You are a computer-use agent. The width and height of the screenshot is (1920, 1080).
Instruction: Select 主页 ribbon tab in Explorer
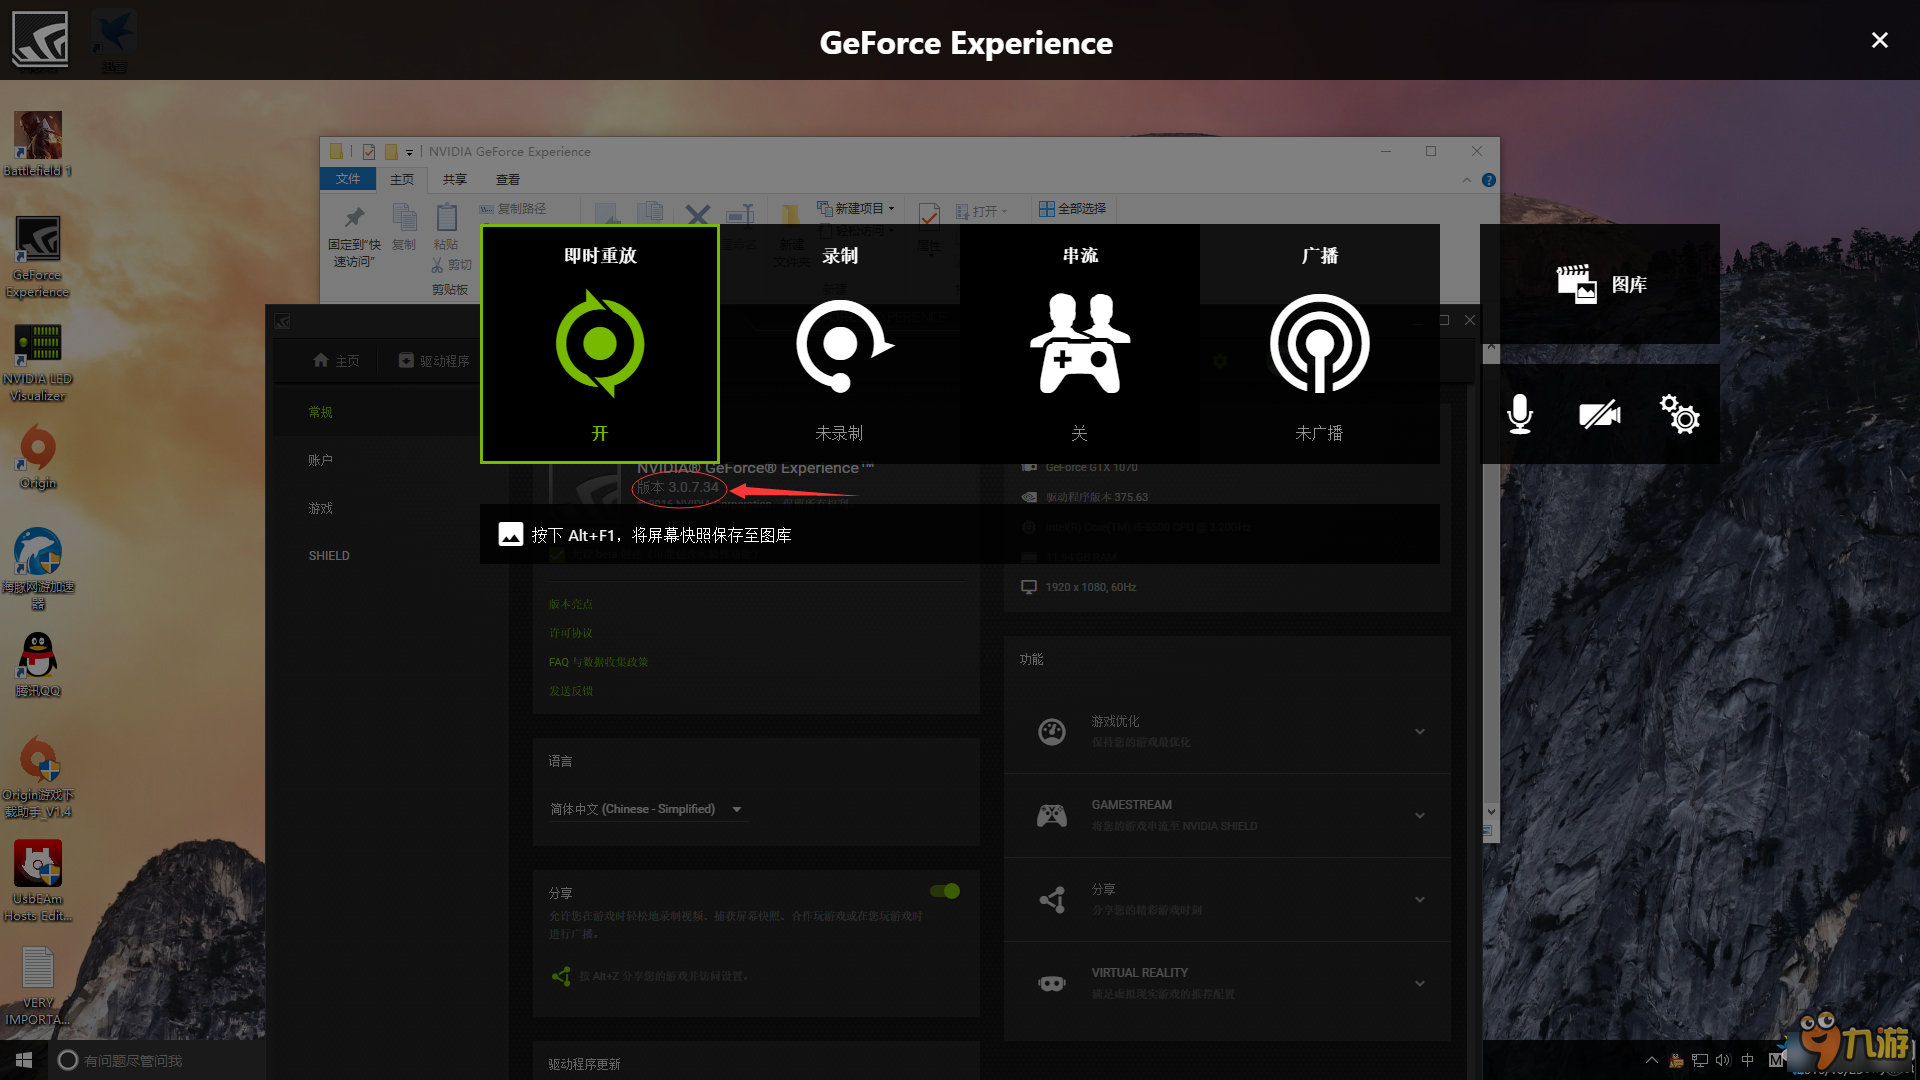coord(402,179)
